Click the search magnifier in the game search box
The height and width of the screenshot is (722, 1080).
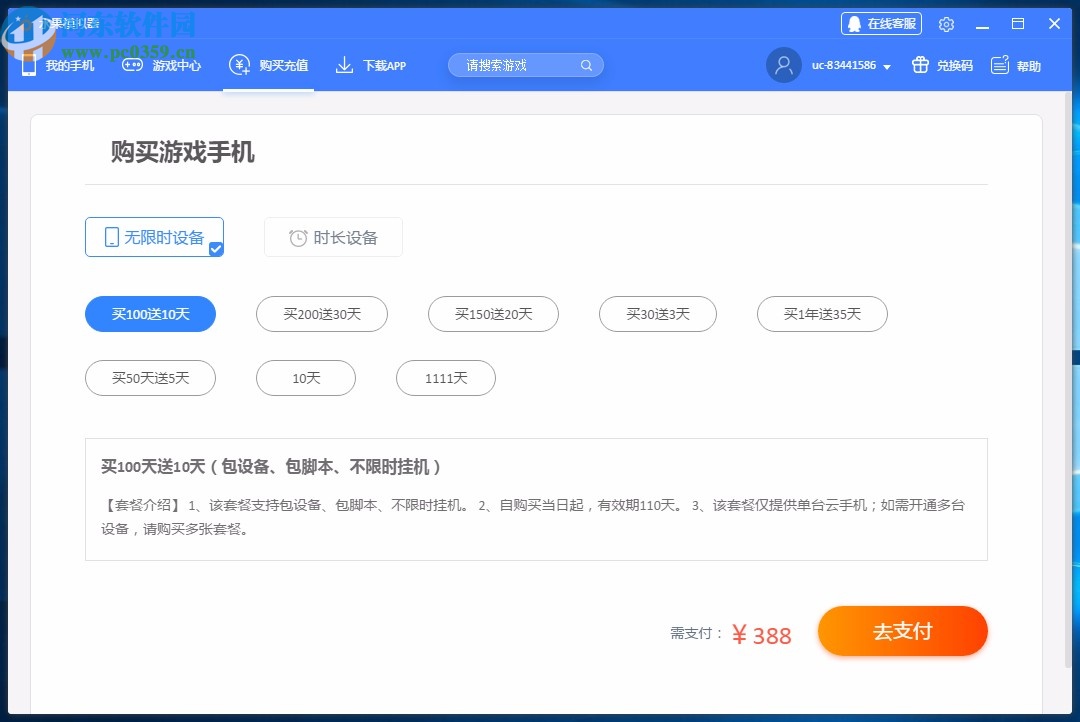tap(586, 64)
